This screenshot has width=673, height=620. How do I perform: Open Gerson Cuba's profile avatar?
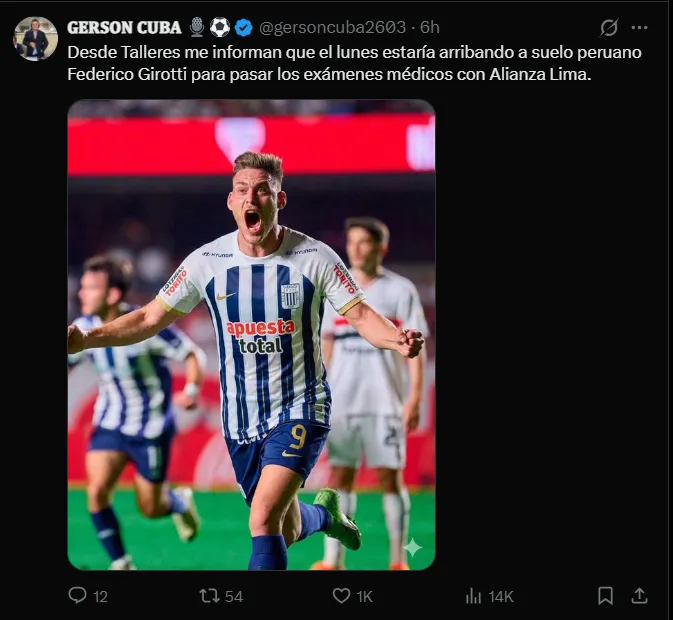[35, 38]
